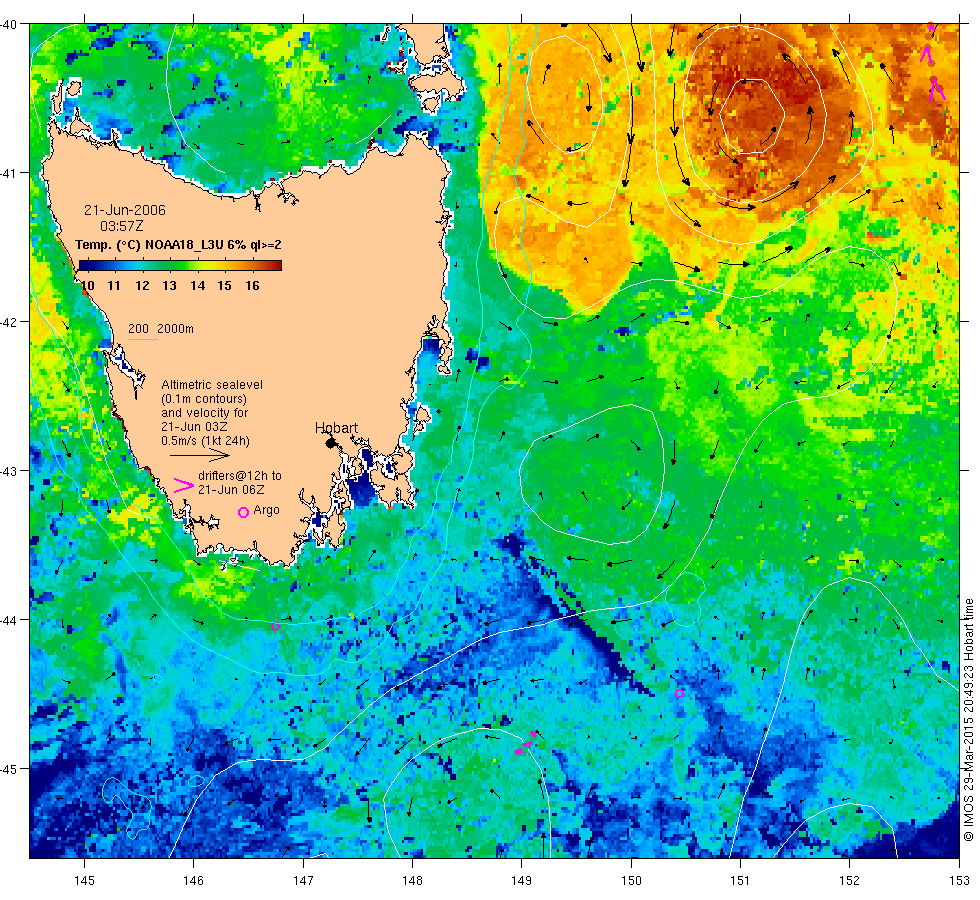Click the longitude axis label 150
The height and width of the screenshot is (900, 980).
pyautogui.click(x=631, y=881)
